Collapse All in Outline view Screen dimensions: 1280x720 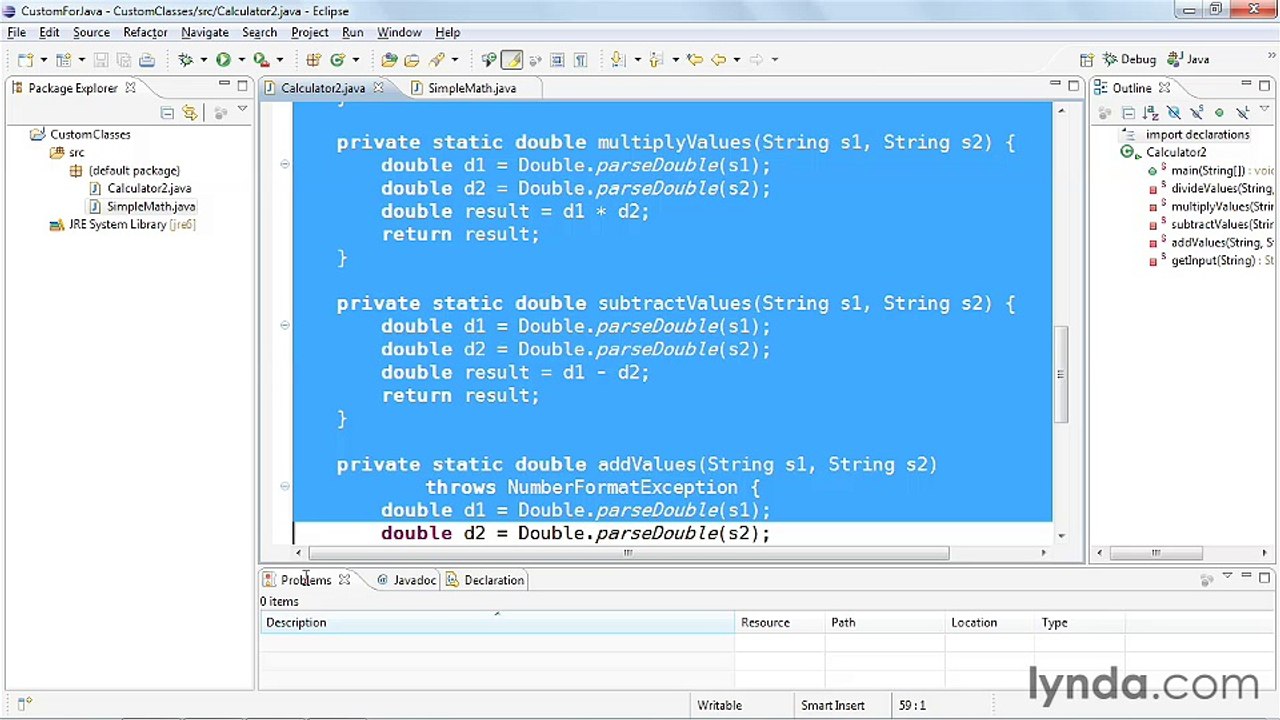tap(1128, 113)
